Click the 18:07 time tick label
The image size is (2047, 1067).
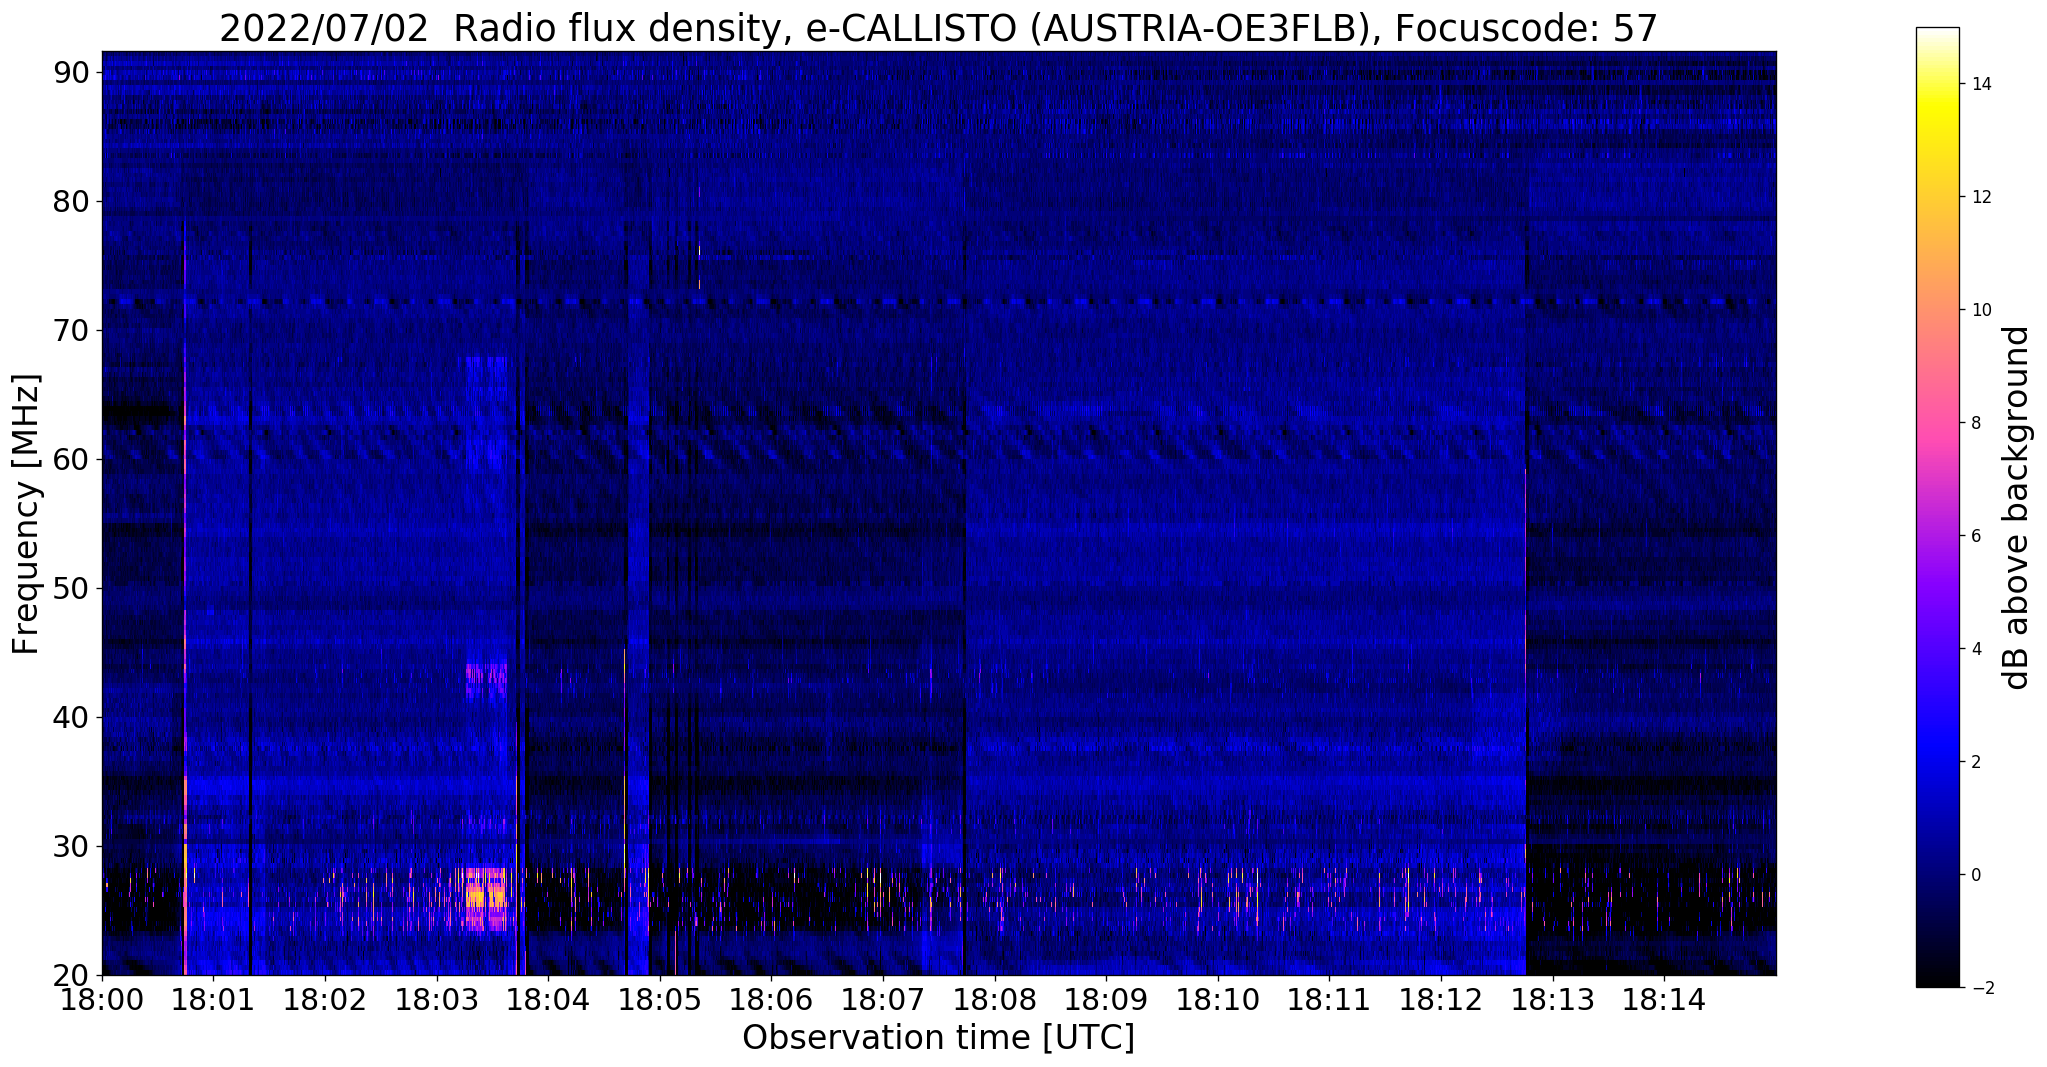pos(883,1000)
